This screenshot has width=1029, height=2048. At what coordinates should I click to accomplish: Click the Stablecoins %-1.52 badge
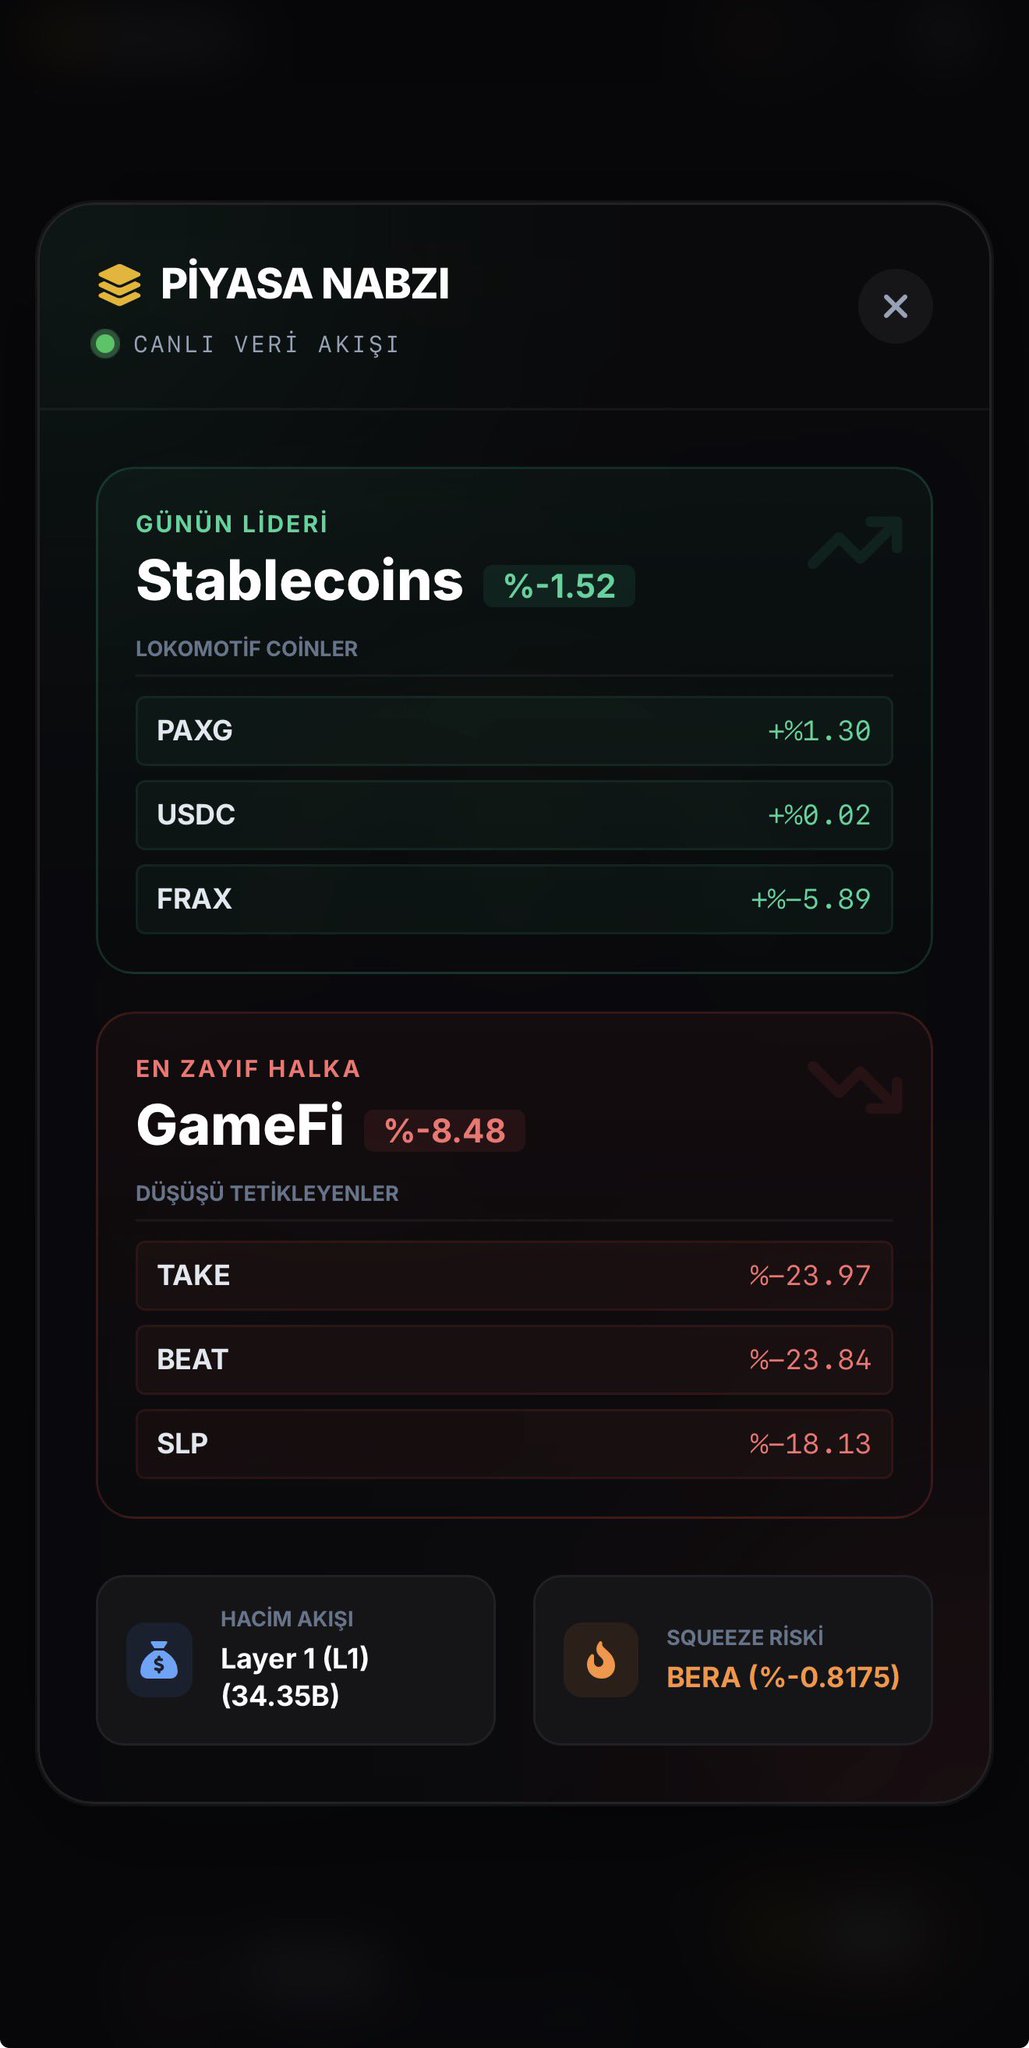[x=559, y=586]
